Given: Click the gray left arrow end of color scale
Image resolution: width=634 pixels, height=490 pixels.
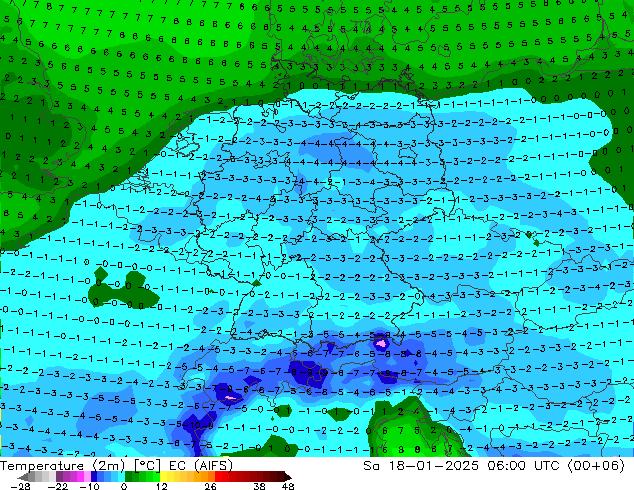Looking at the screenshot, I should 23,477.
